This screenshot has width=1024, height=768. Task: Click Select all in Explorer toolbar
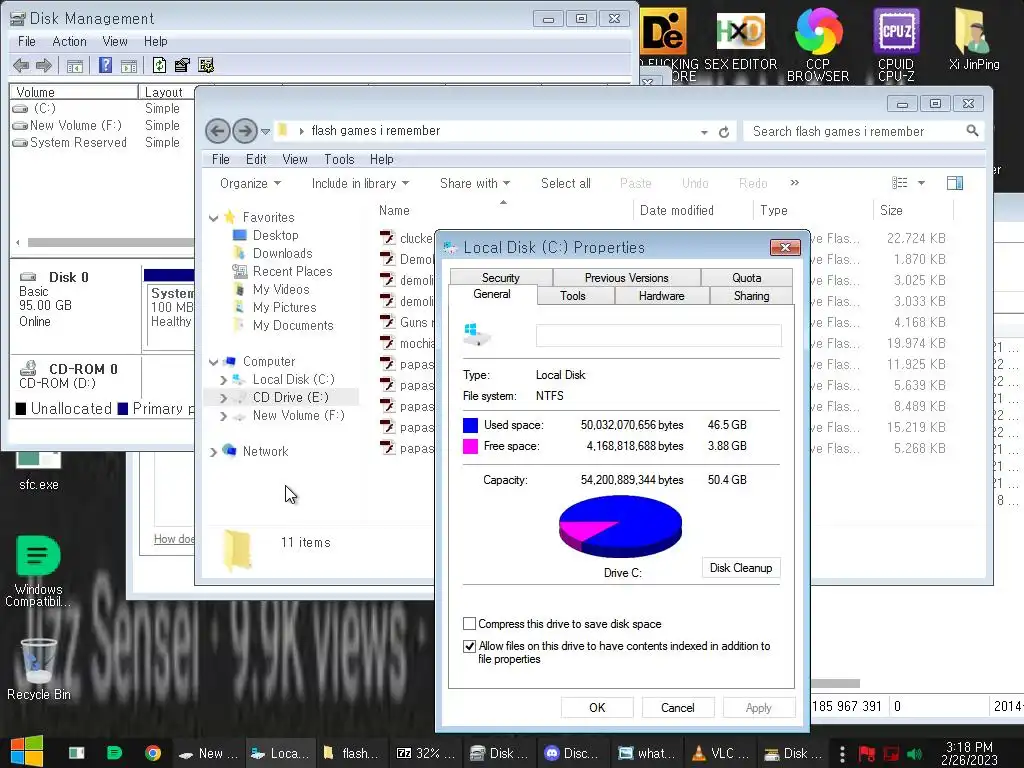(x=566, y=184)
